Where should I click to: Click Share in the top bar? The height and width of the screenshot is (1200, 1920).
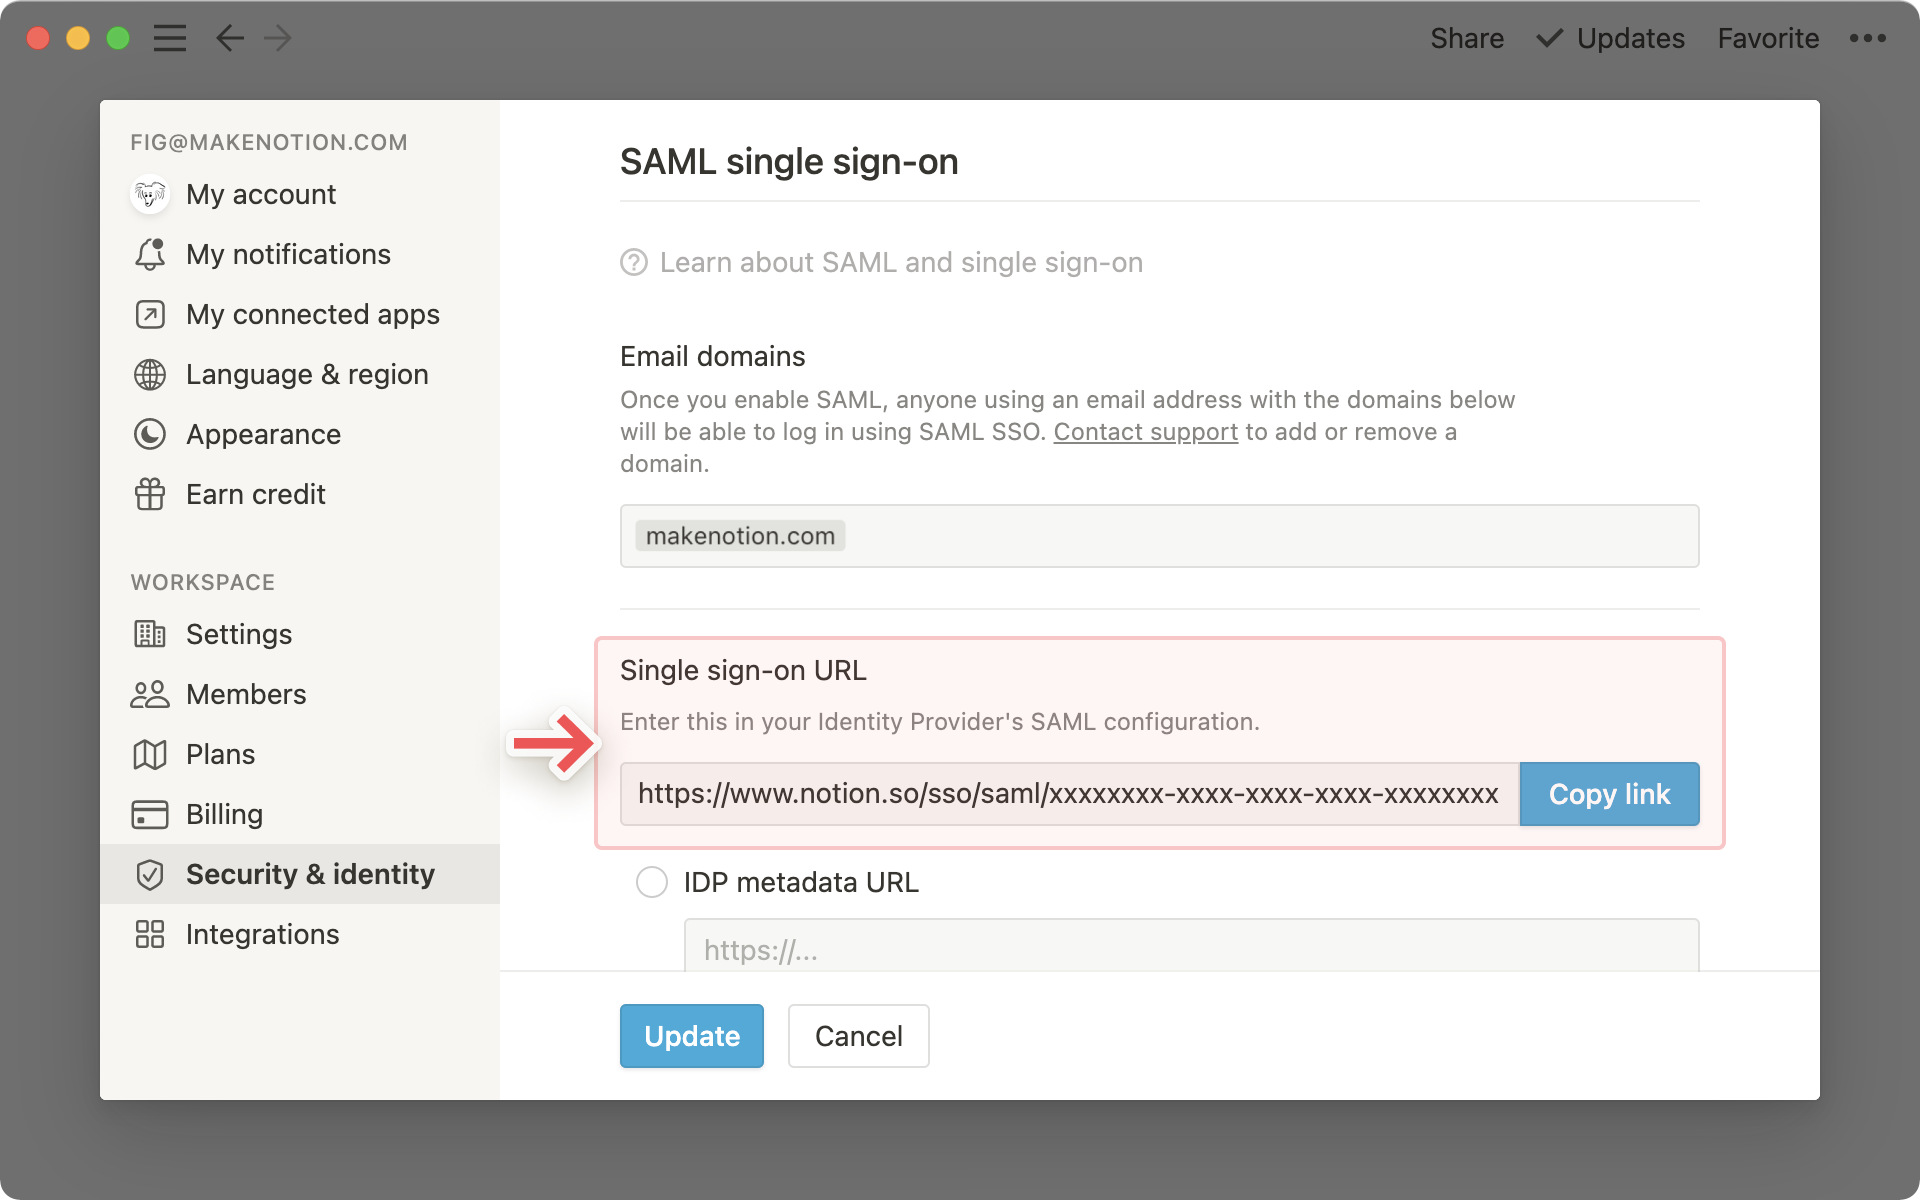click(x=1467, y=38)
